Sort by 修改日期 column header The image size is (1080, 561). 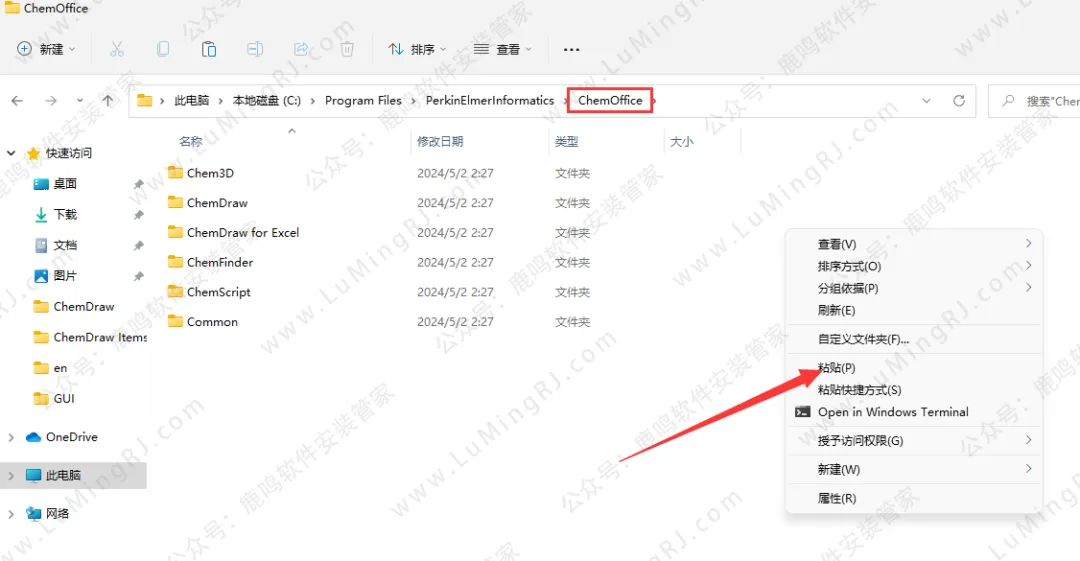(440, 142)
